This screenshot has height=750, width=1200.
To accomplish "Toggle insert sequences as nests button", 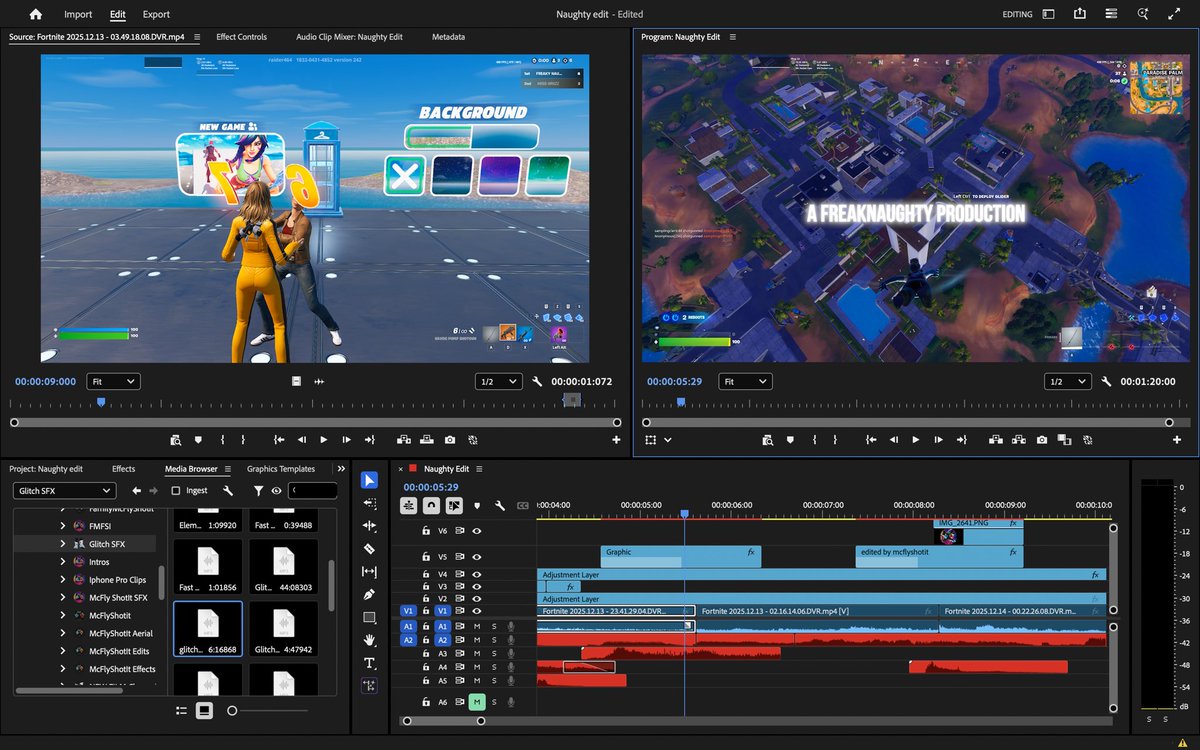I will click(409, 506).
